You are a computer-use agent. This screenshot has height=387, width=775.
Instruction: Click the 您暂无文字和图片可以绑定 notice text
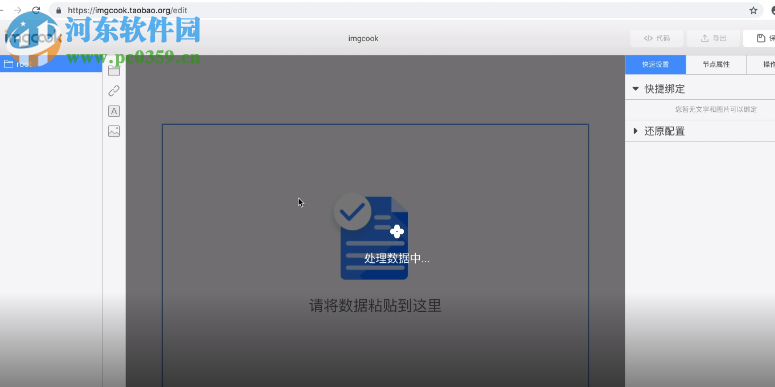716,110
